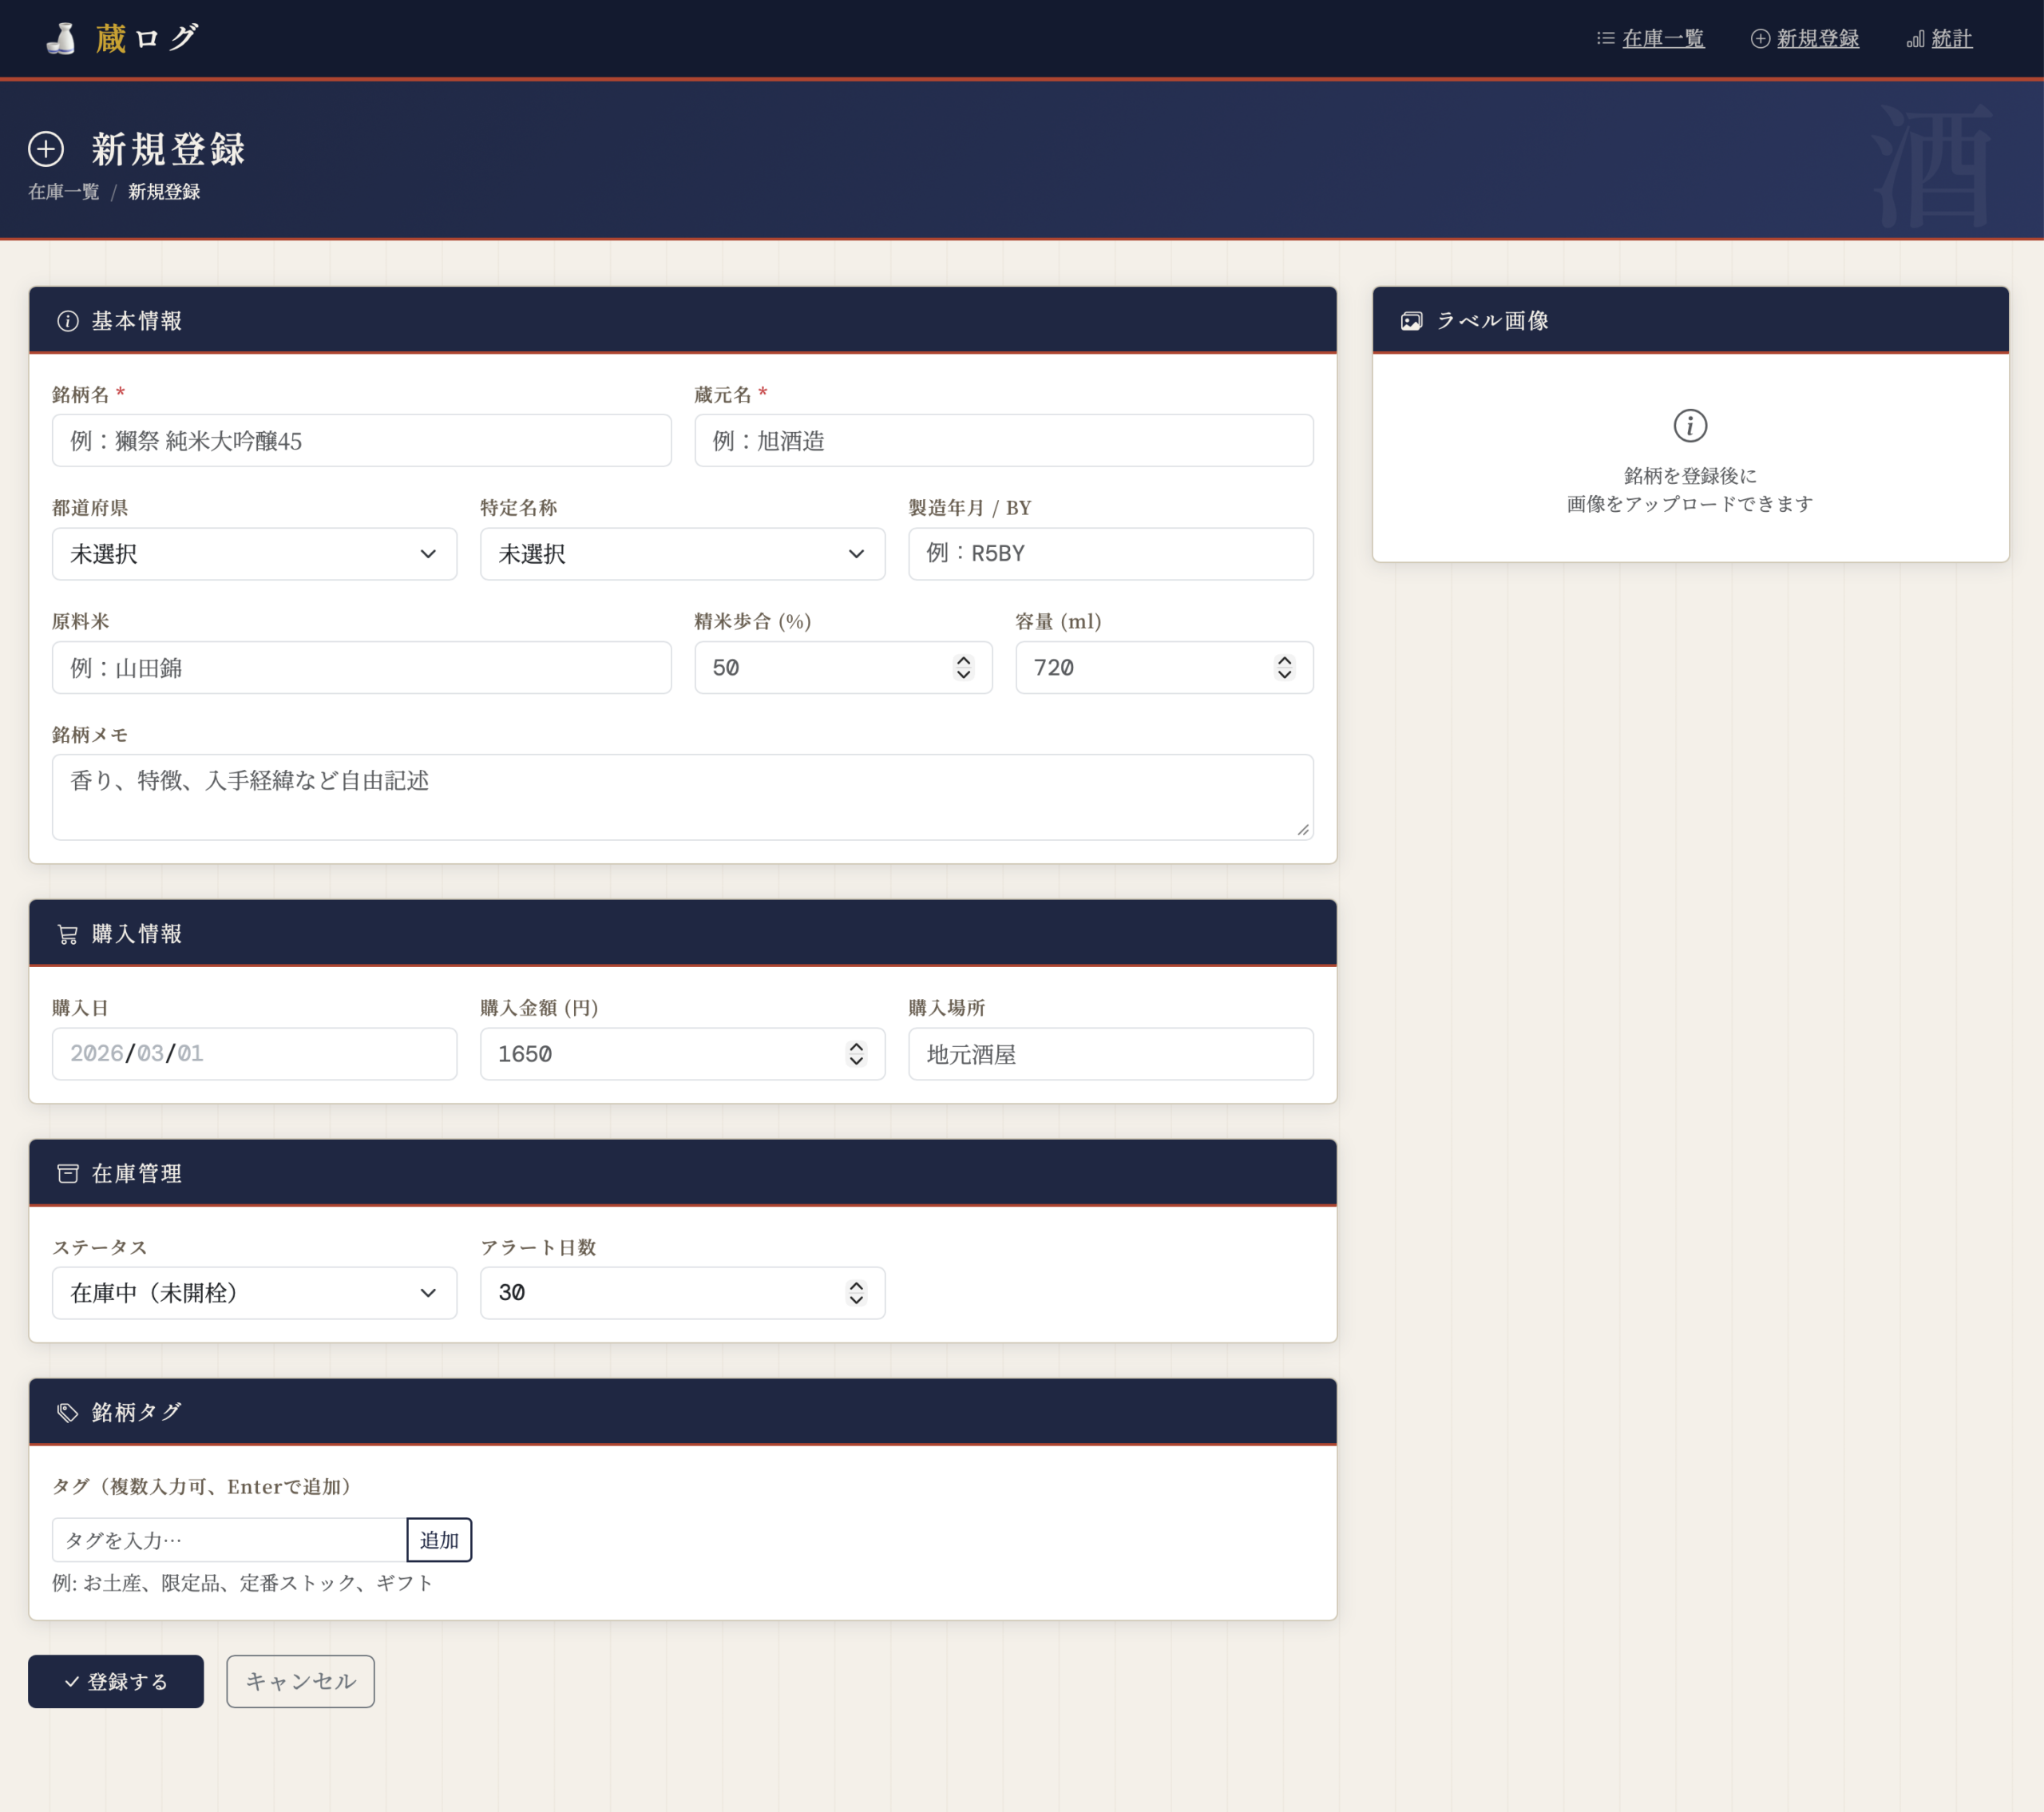Click 在庫一覧 breadcrumb link
2044x1812 pixels.
63,192
